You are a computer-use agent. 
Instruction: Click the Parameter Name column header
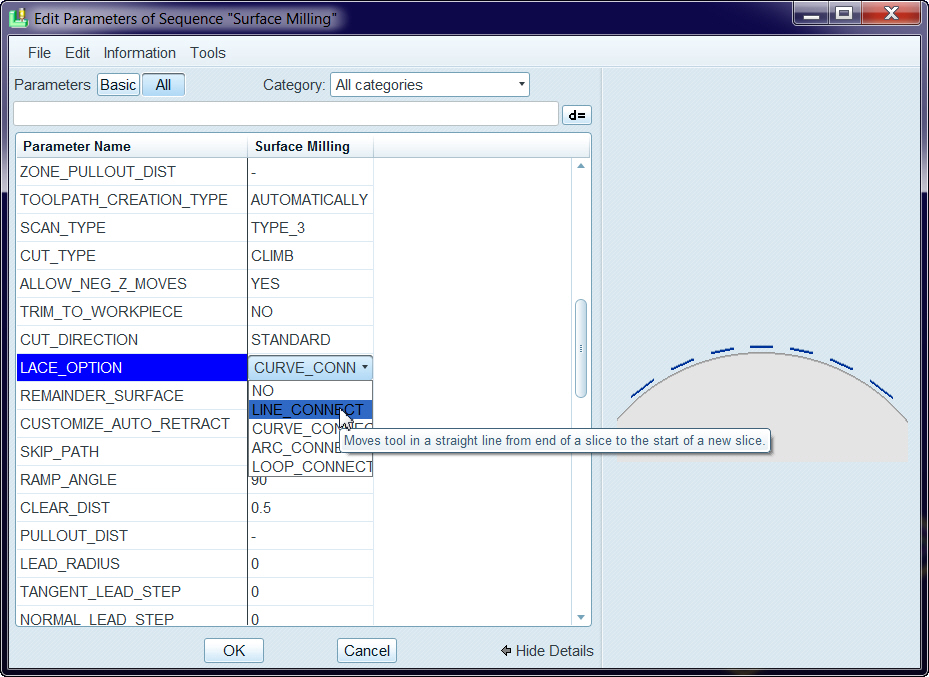pos(132,146)
